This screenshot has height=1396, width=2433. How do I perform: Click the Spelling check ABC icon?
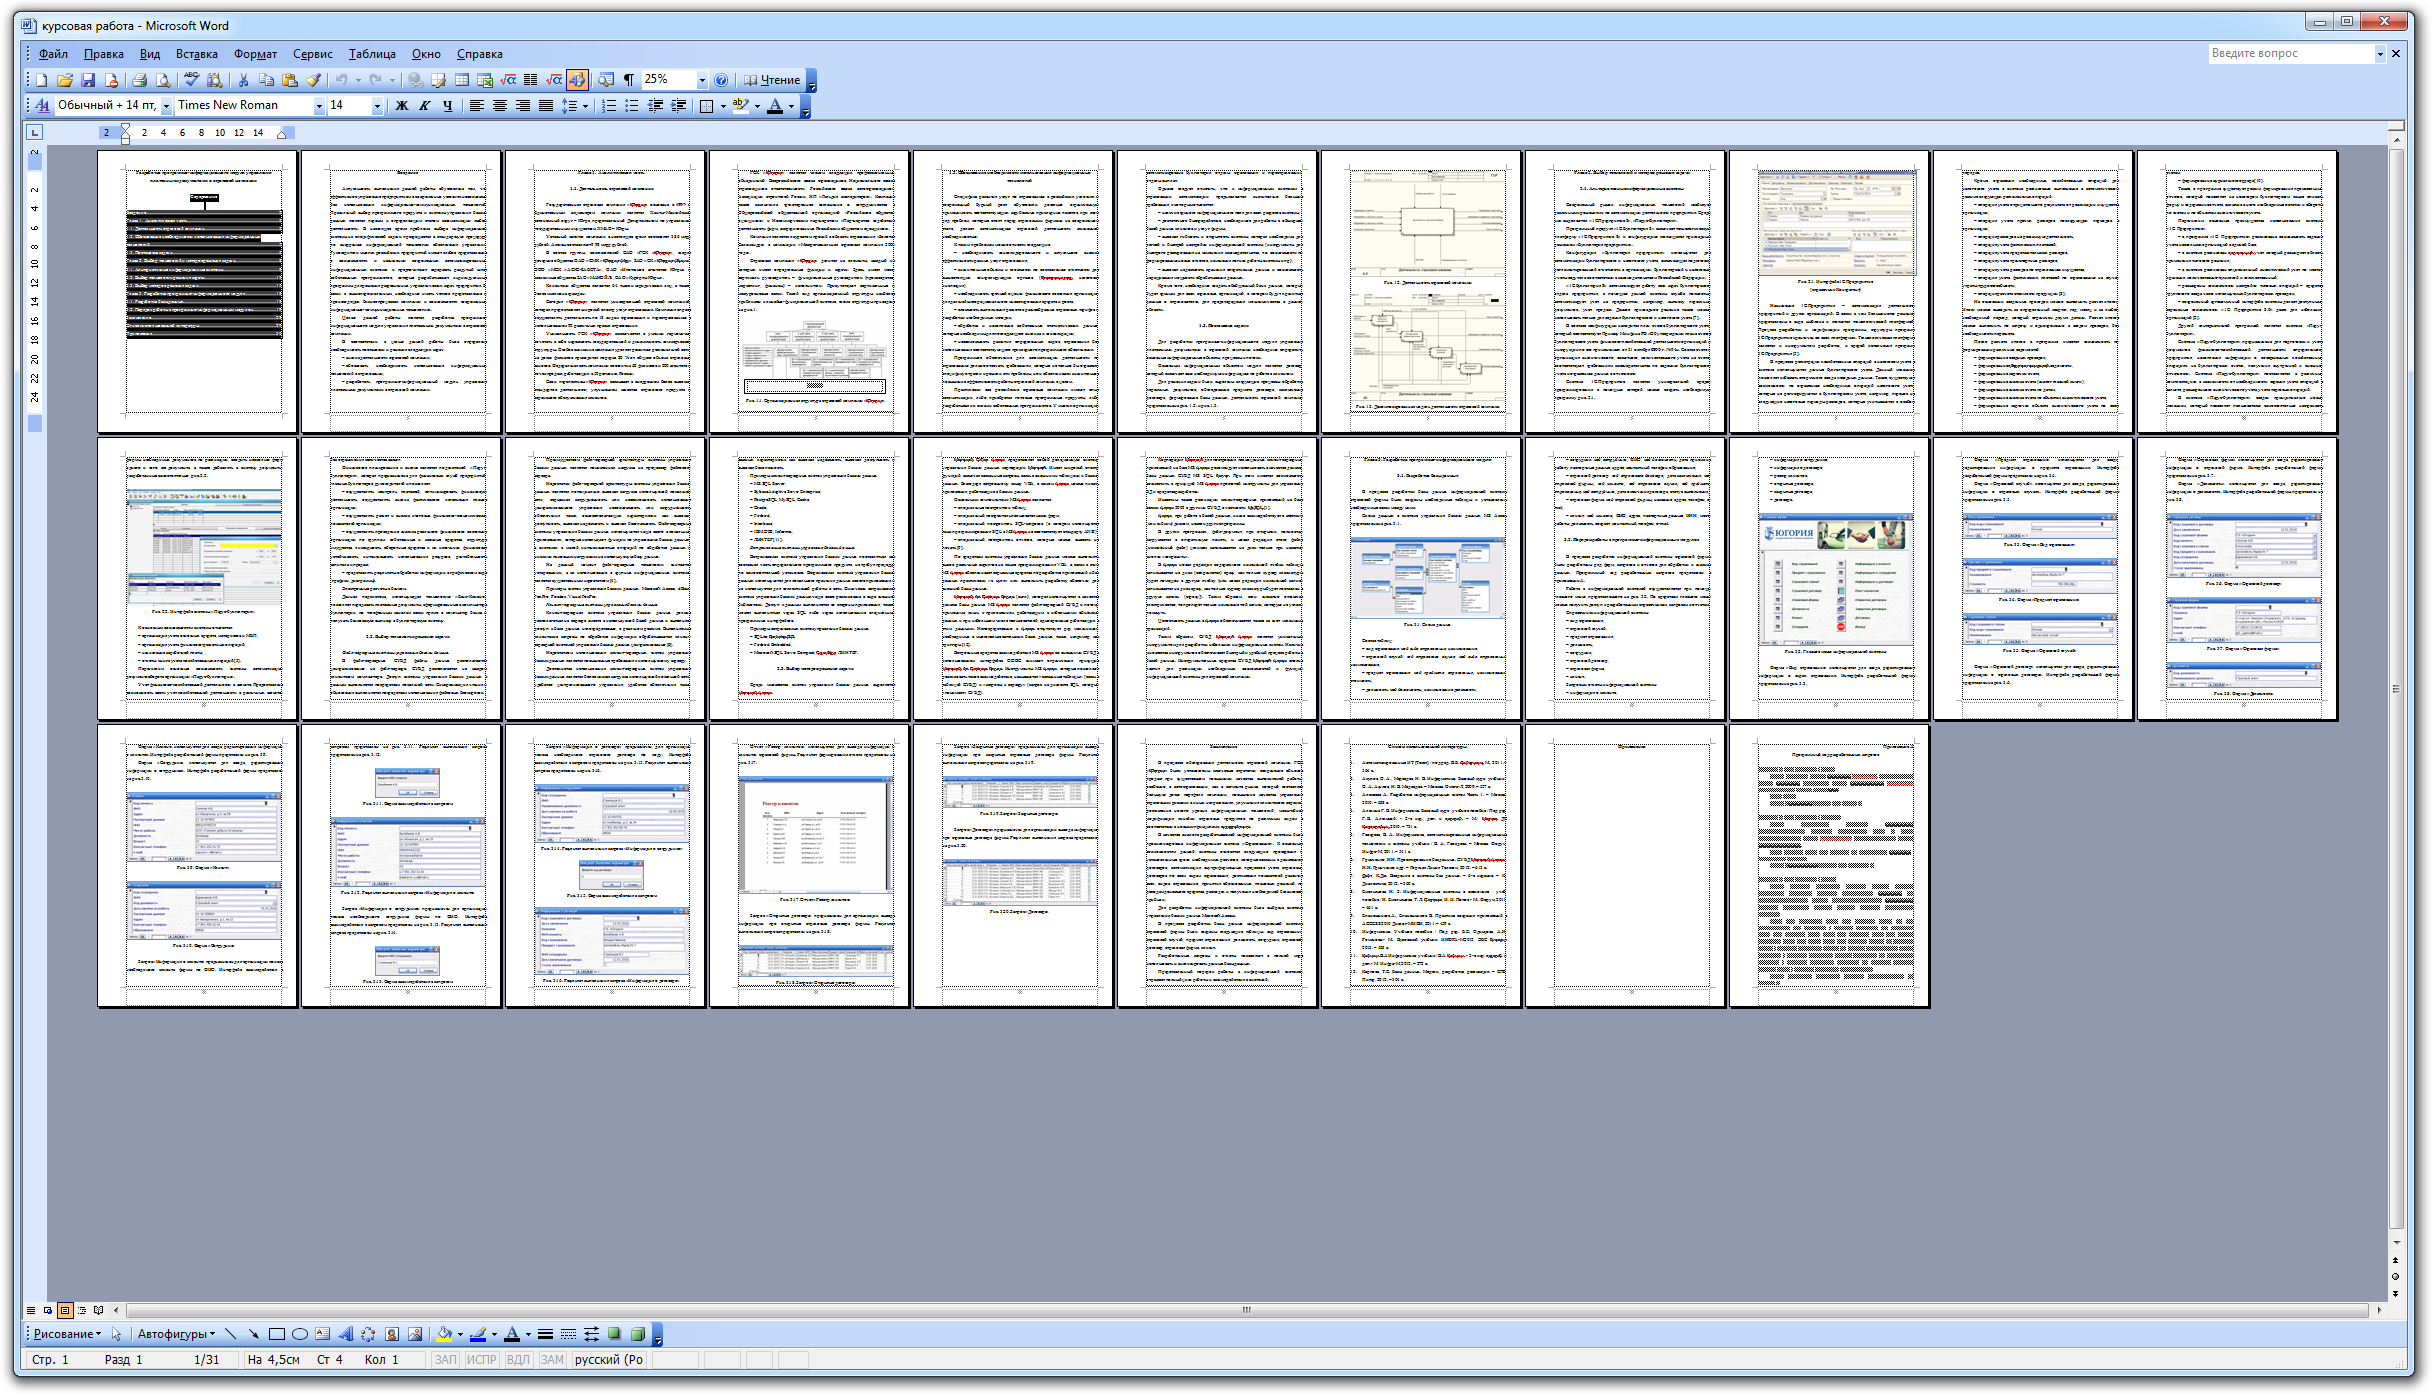[192, 80]
